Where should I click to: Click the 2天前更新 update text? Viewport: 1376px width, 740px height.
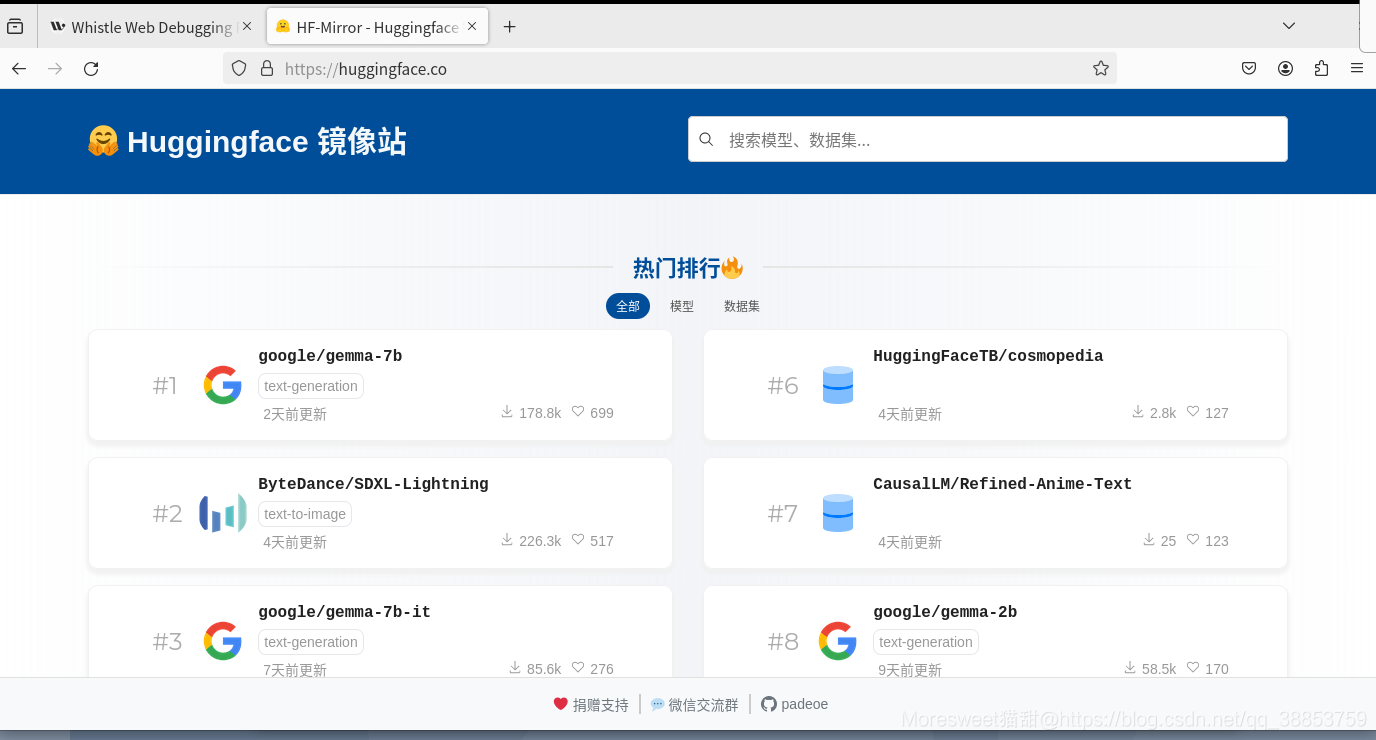295,414
